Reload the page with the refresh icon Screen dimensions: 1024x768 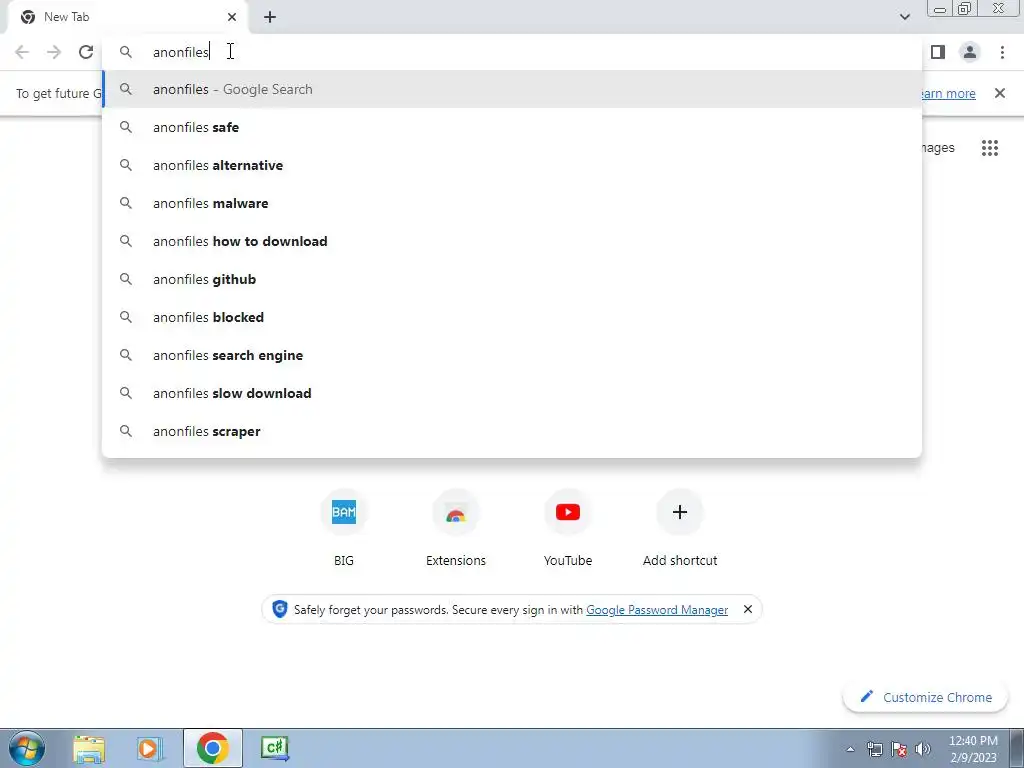[86, 52]
